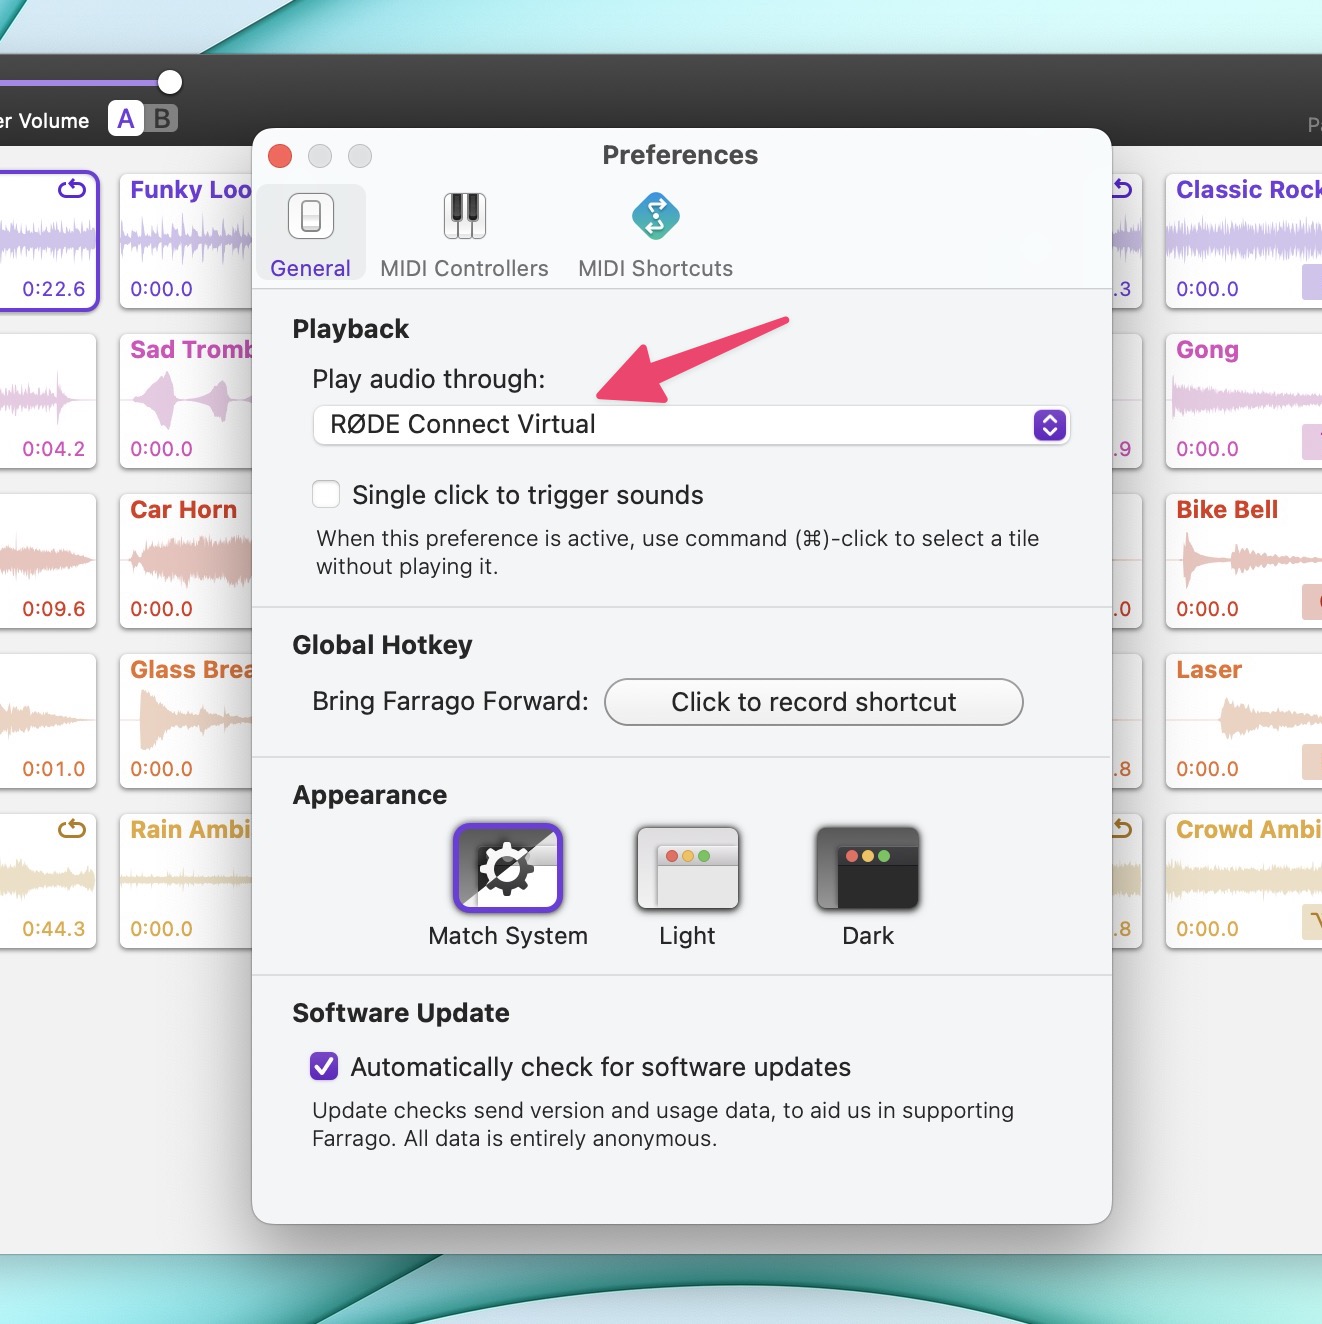Select the Glass Break sound tile
Viewport: 1322px width, 1324px height.
[186, 720]
